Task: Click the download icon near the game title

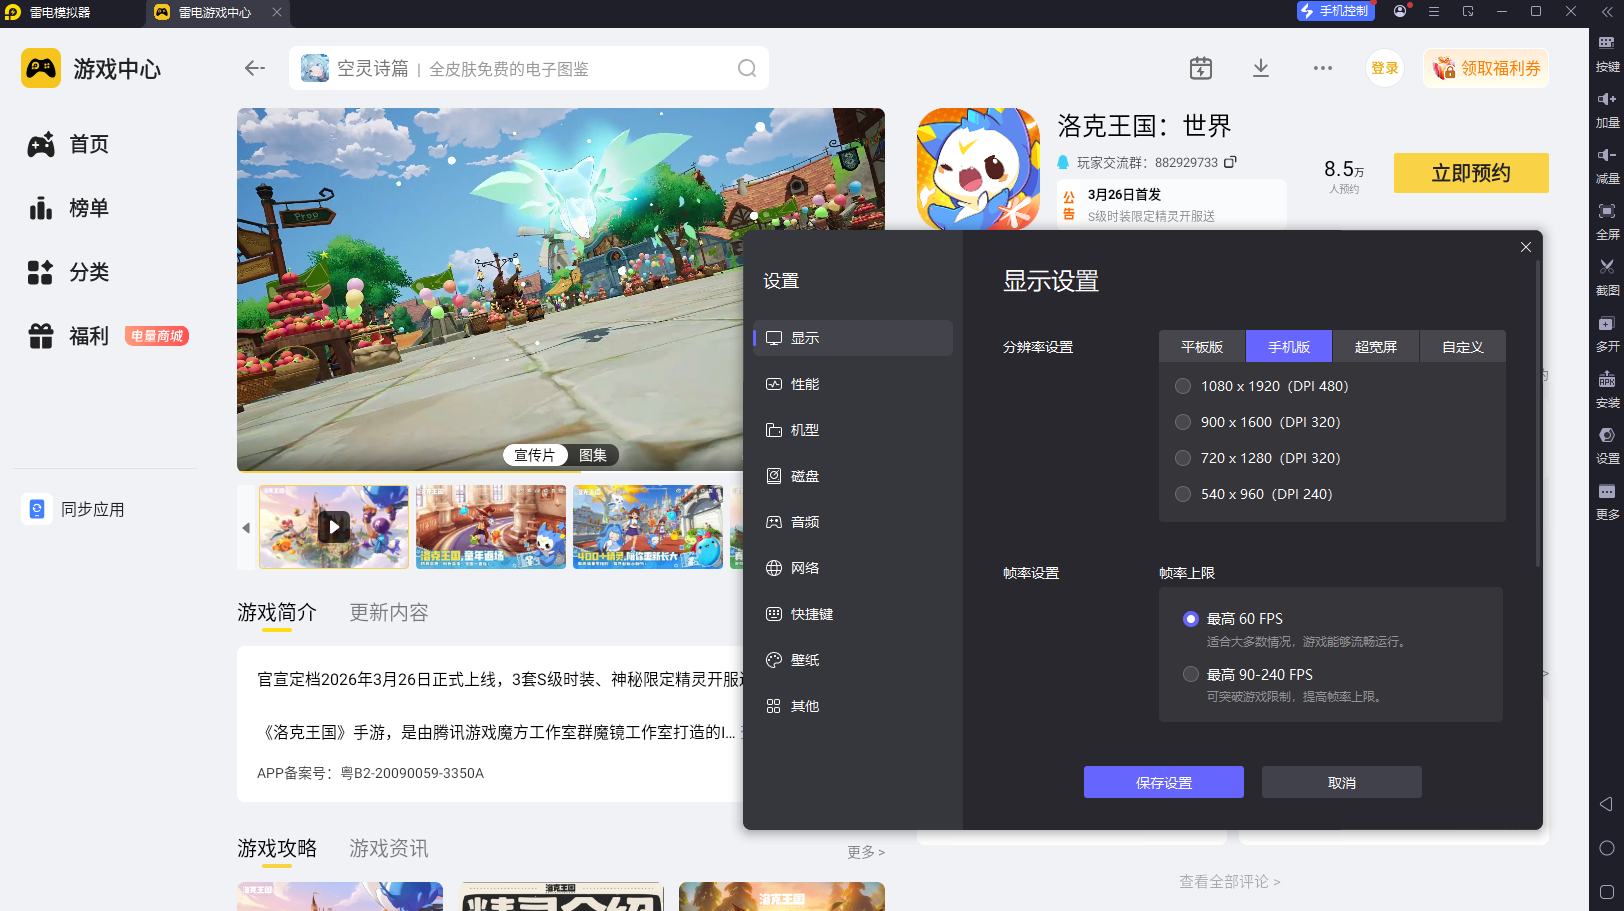Action: pyautogui.click(x=1260, y=68)
